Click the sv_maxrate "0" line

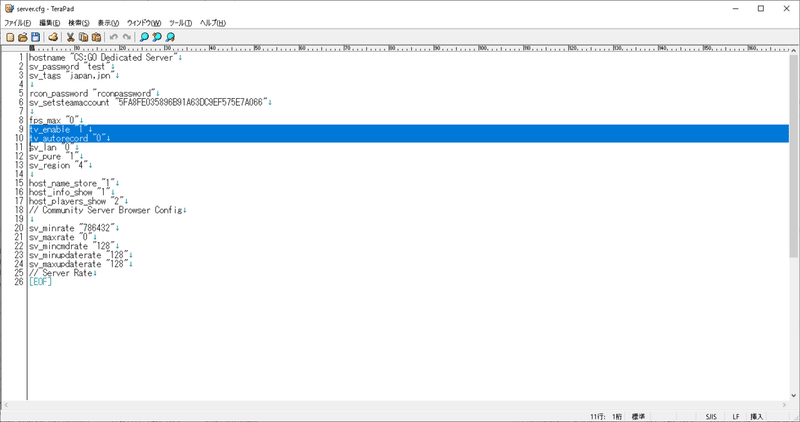tap(61, 237)
